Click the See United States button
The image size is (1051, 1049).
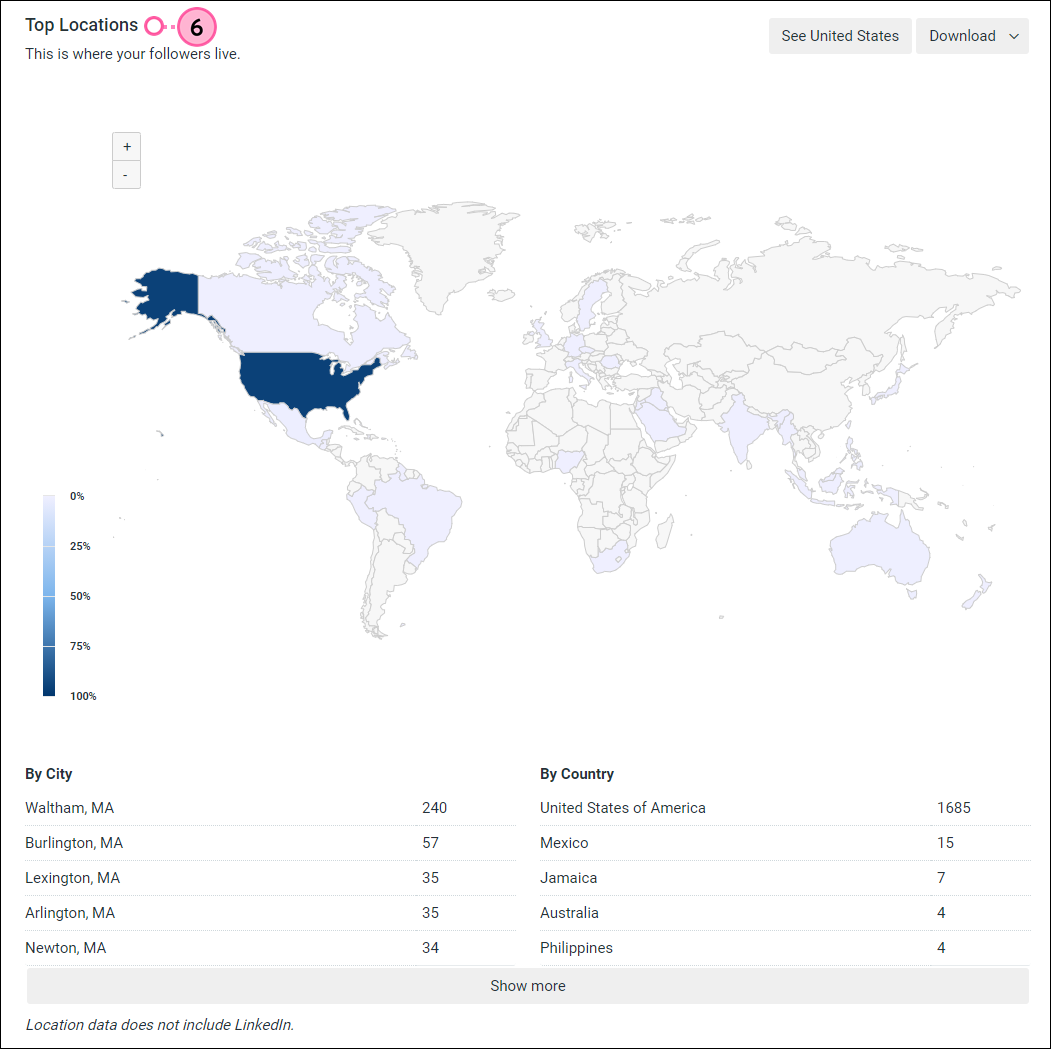pos(840,36)
